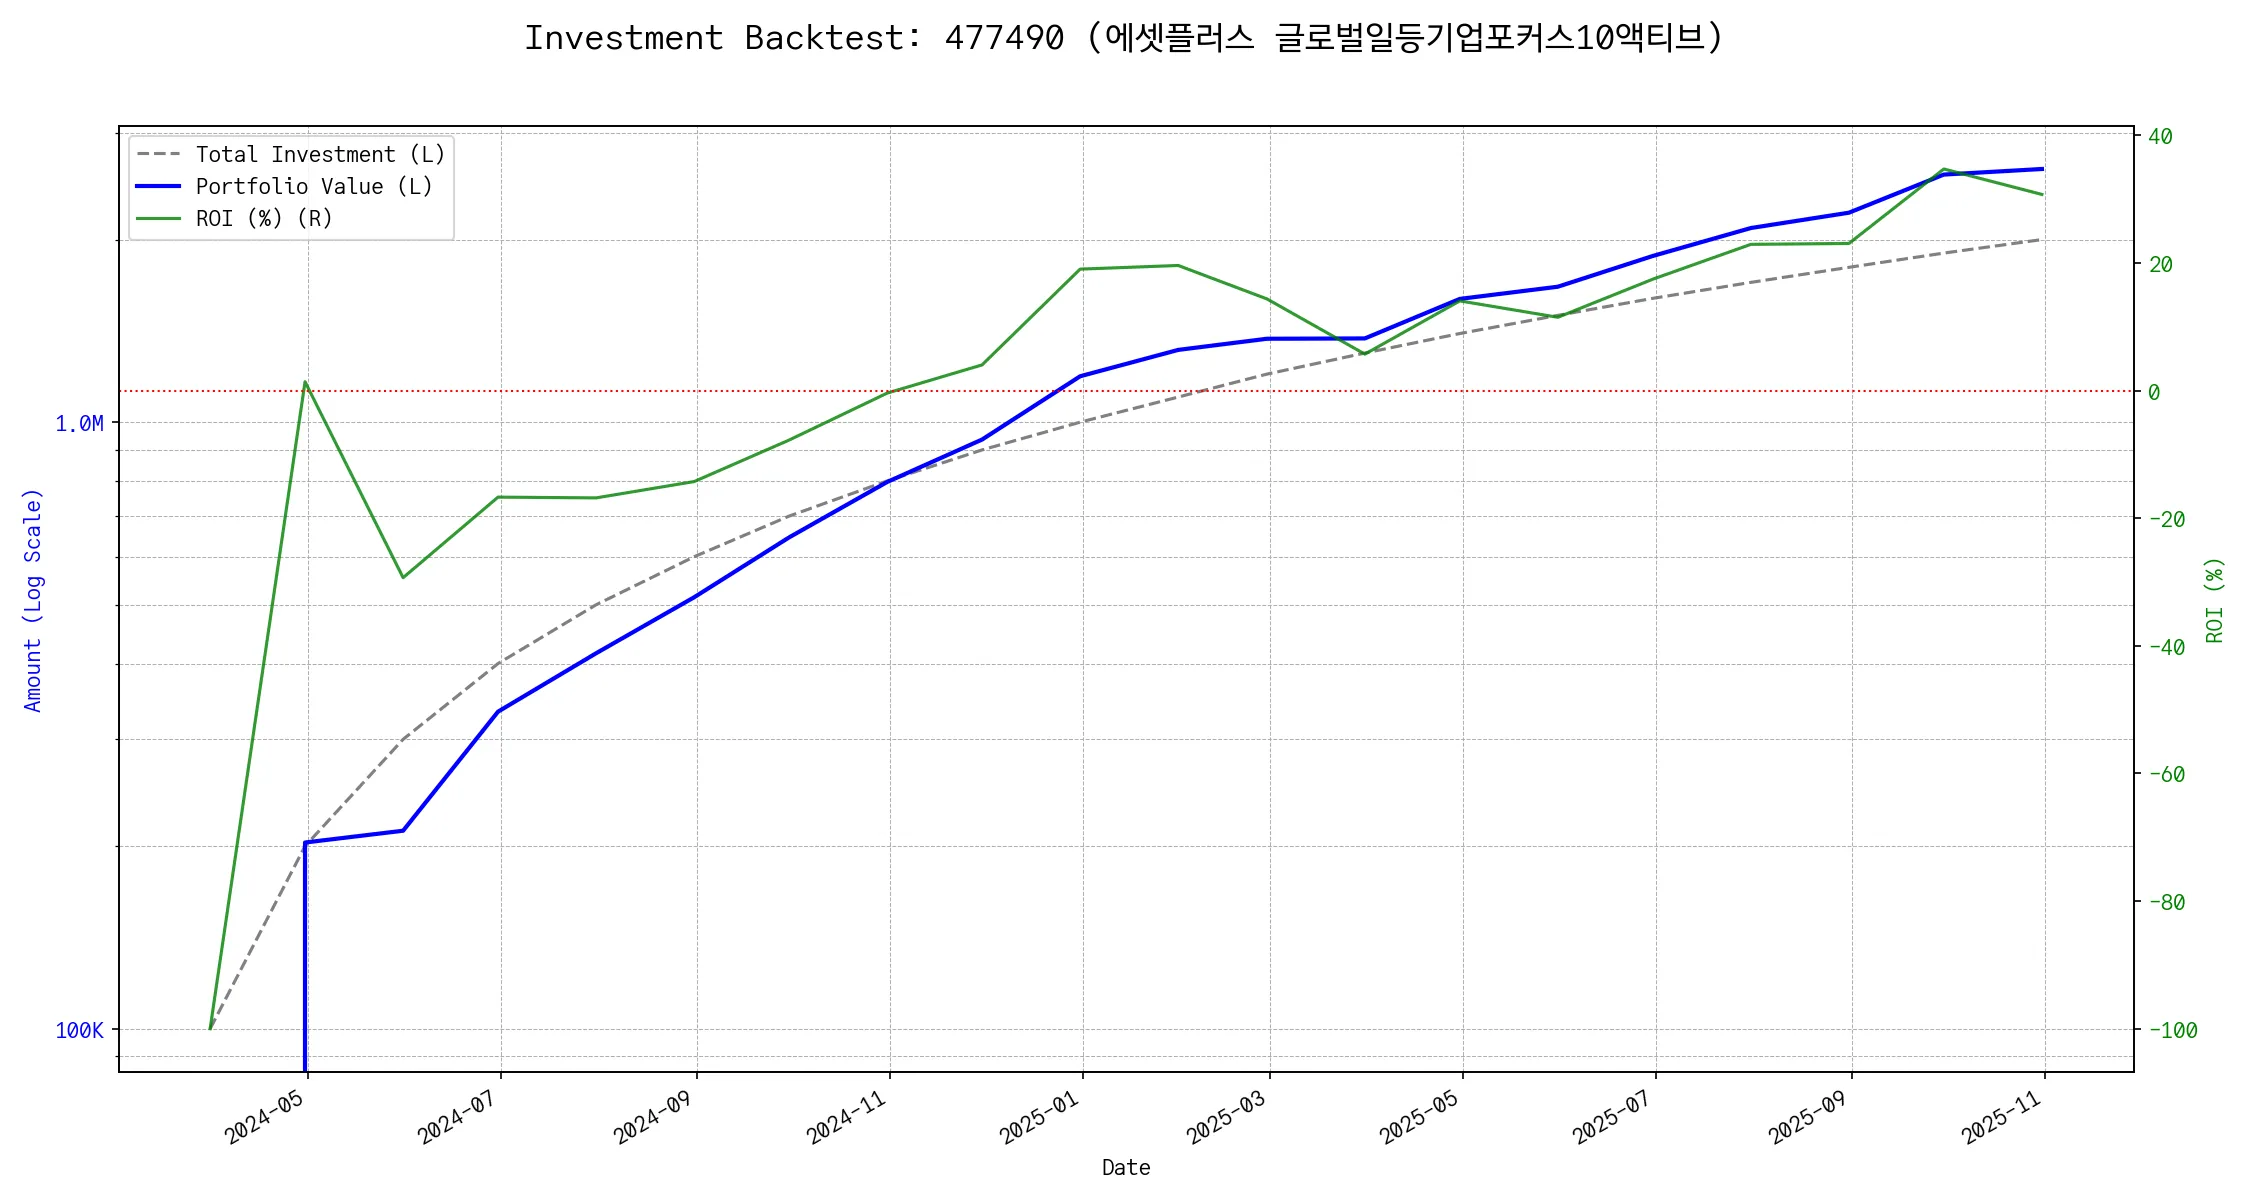Click the ROI axis 0 tick label
The height and width of the screenshot is (1200, 2250).
click(x=2154, y=393)
